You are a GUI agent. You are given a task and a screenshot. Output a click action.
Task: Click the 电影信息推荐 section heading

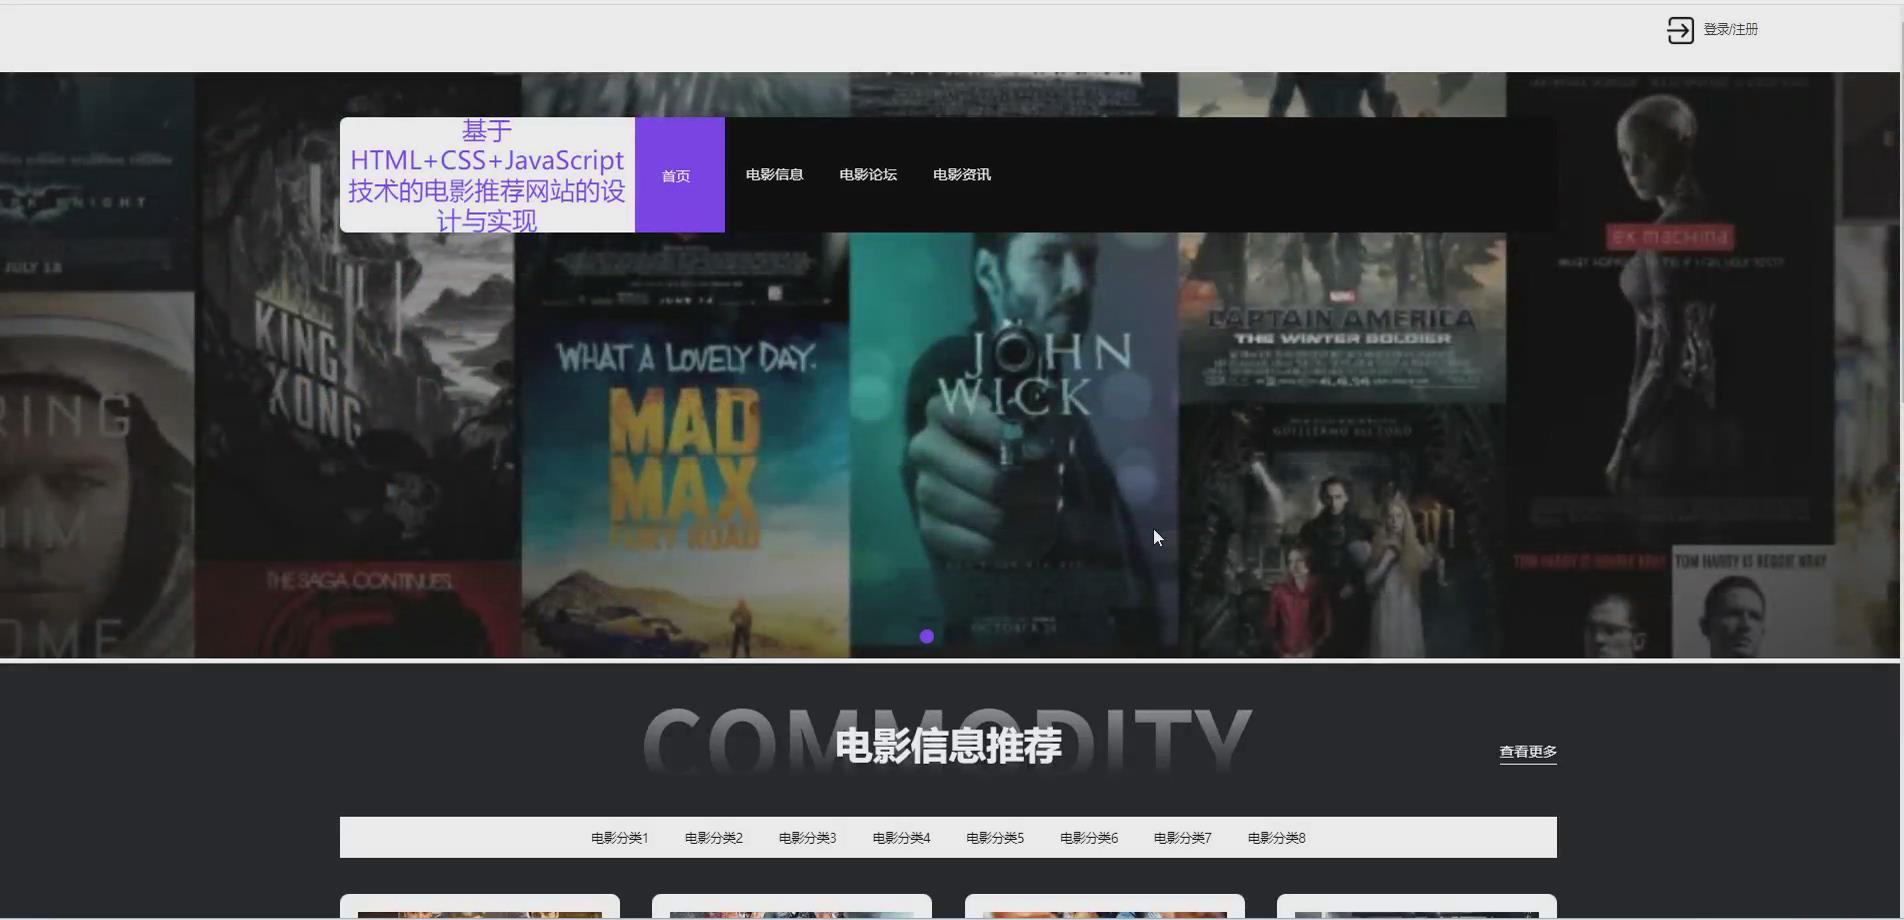(x=948, y=746)
